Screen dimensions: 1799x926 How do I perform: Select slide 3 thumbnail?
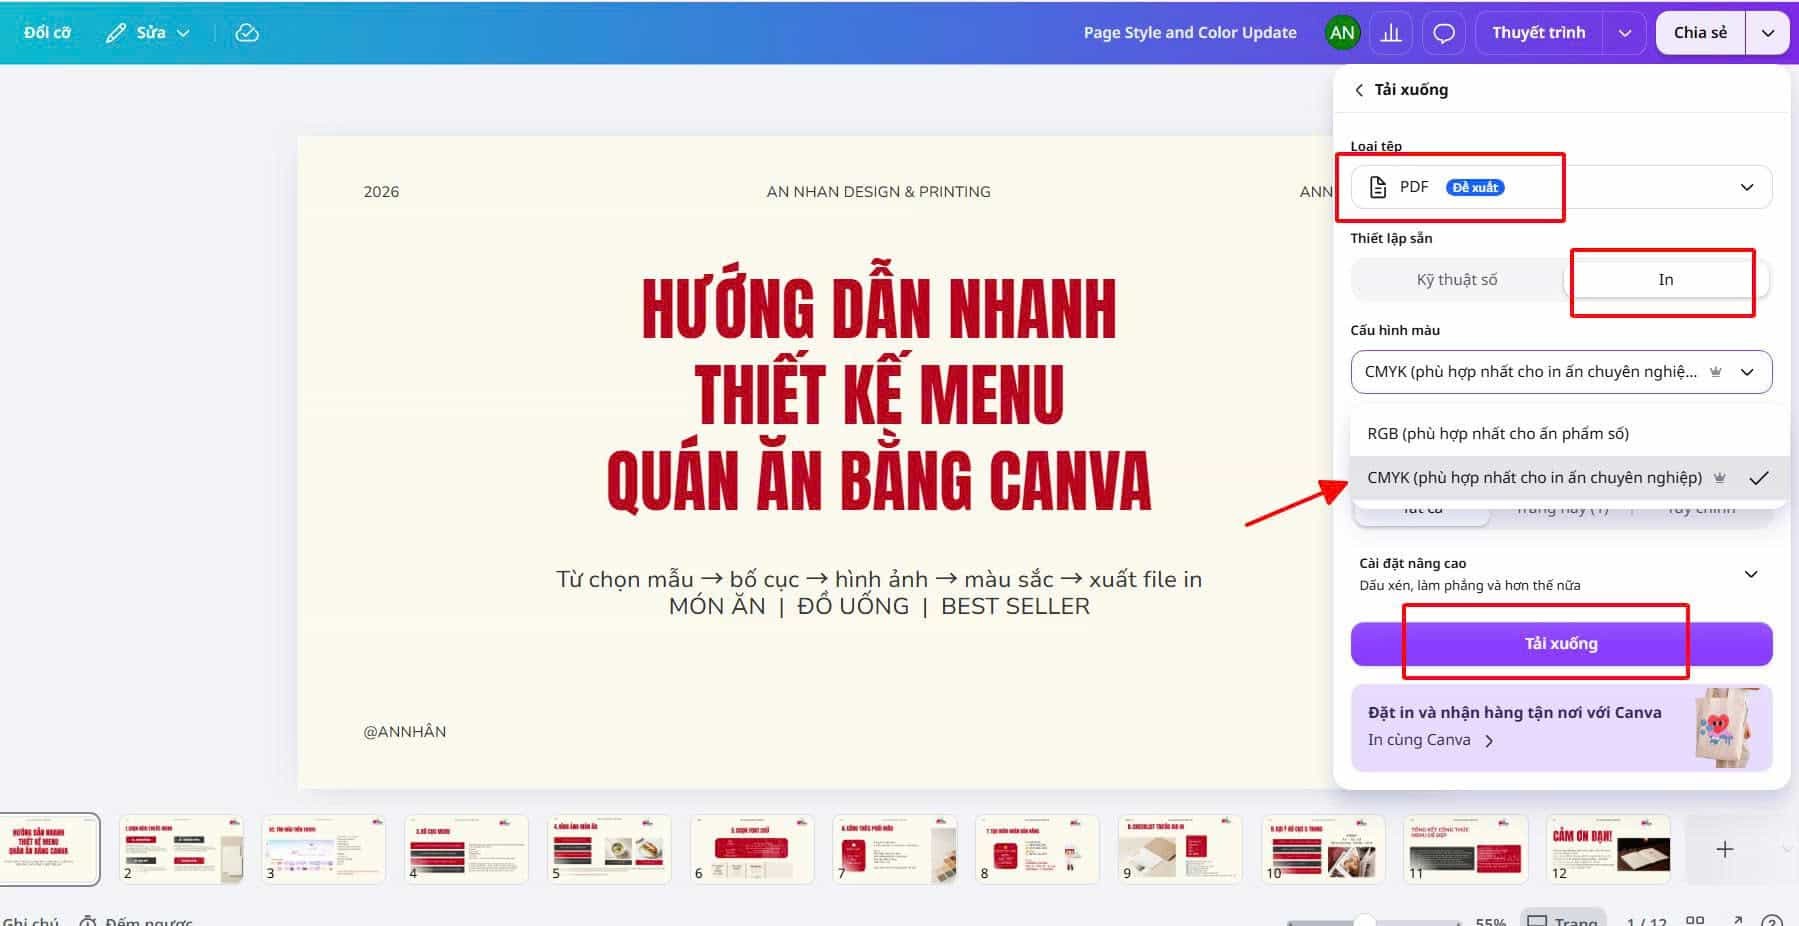click(324, 849)
